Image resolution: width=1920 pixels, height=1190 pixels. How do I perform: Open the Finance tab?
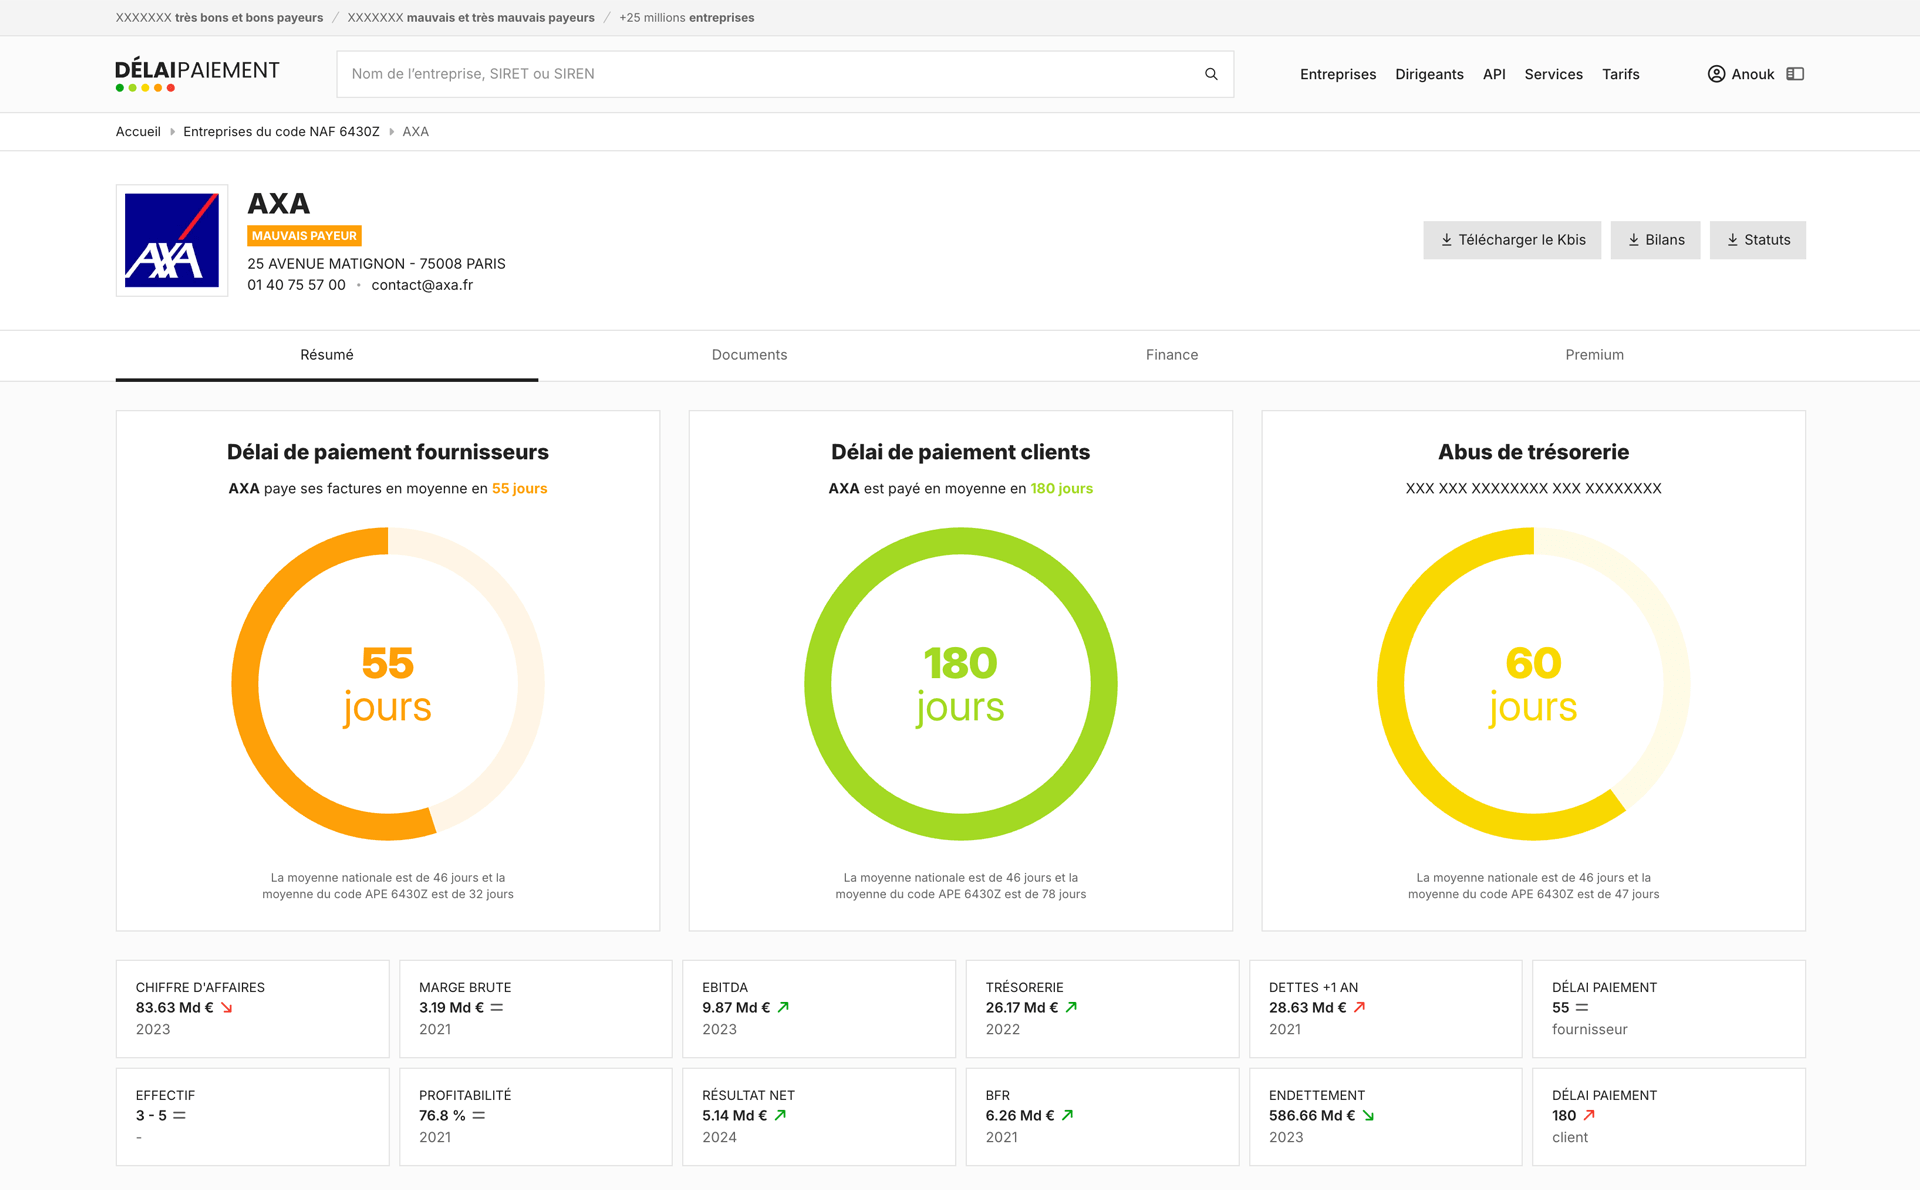click(1172, 355)
